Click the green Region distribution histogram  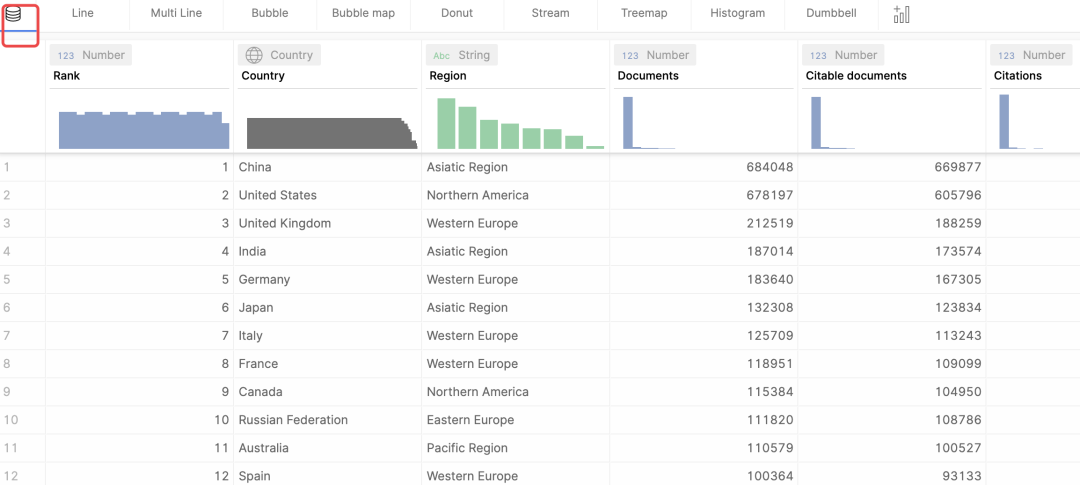(520, 123)
